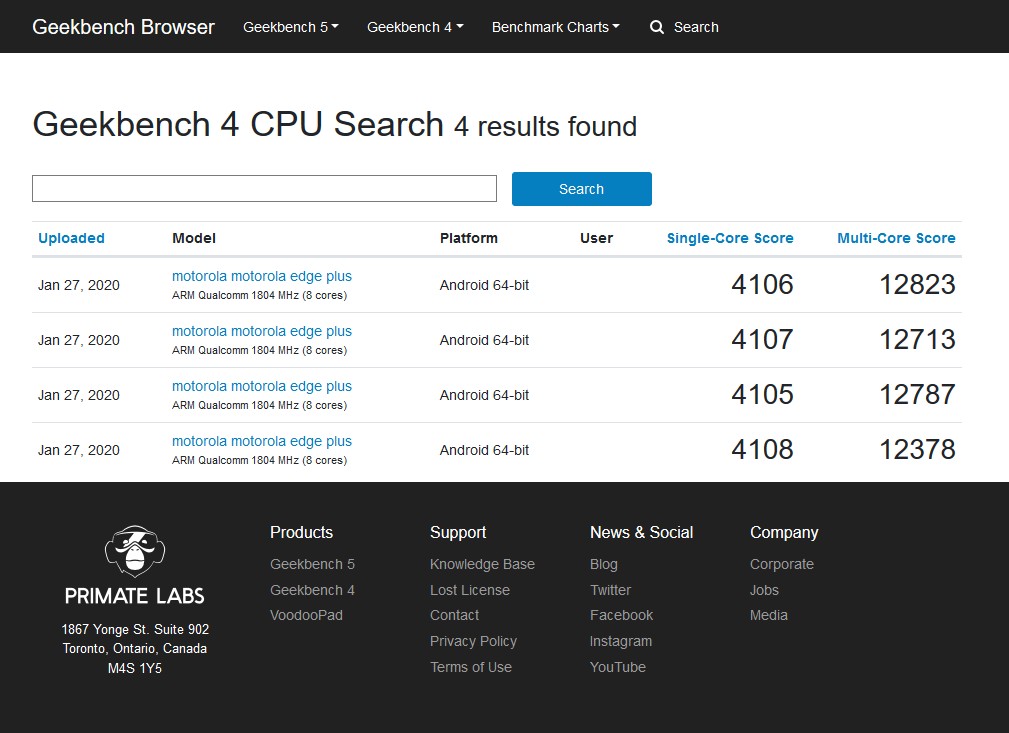Focus the CPU search text field

coord(264,189)
